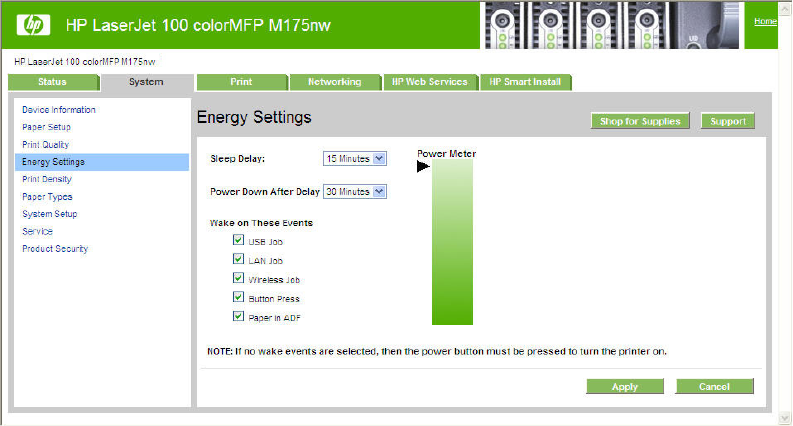The width and height of the screenshot is (793, 426).
Task: Go to the Networking tab
Action: pos(335,82)
